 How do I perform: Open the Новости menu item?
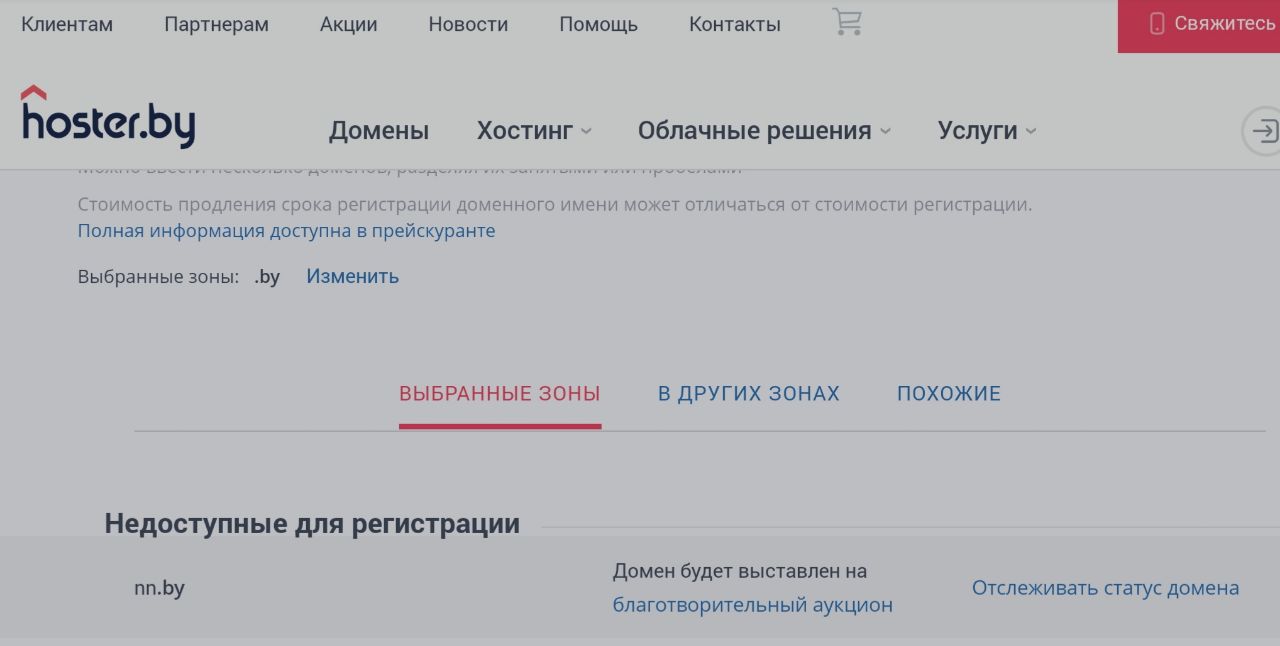(468, 24)
